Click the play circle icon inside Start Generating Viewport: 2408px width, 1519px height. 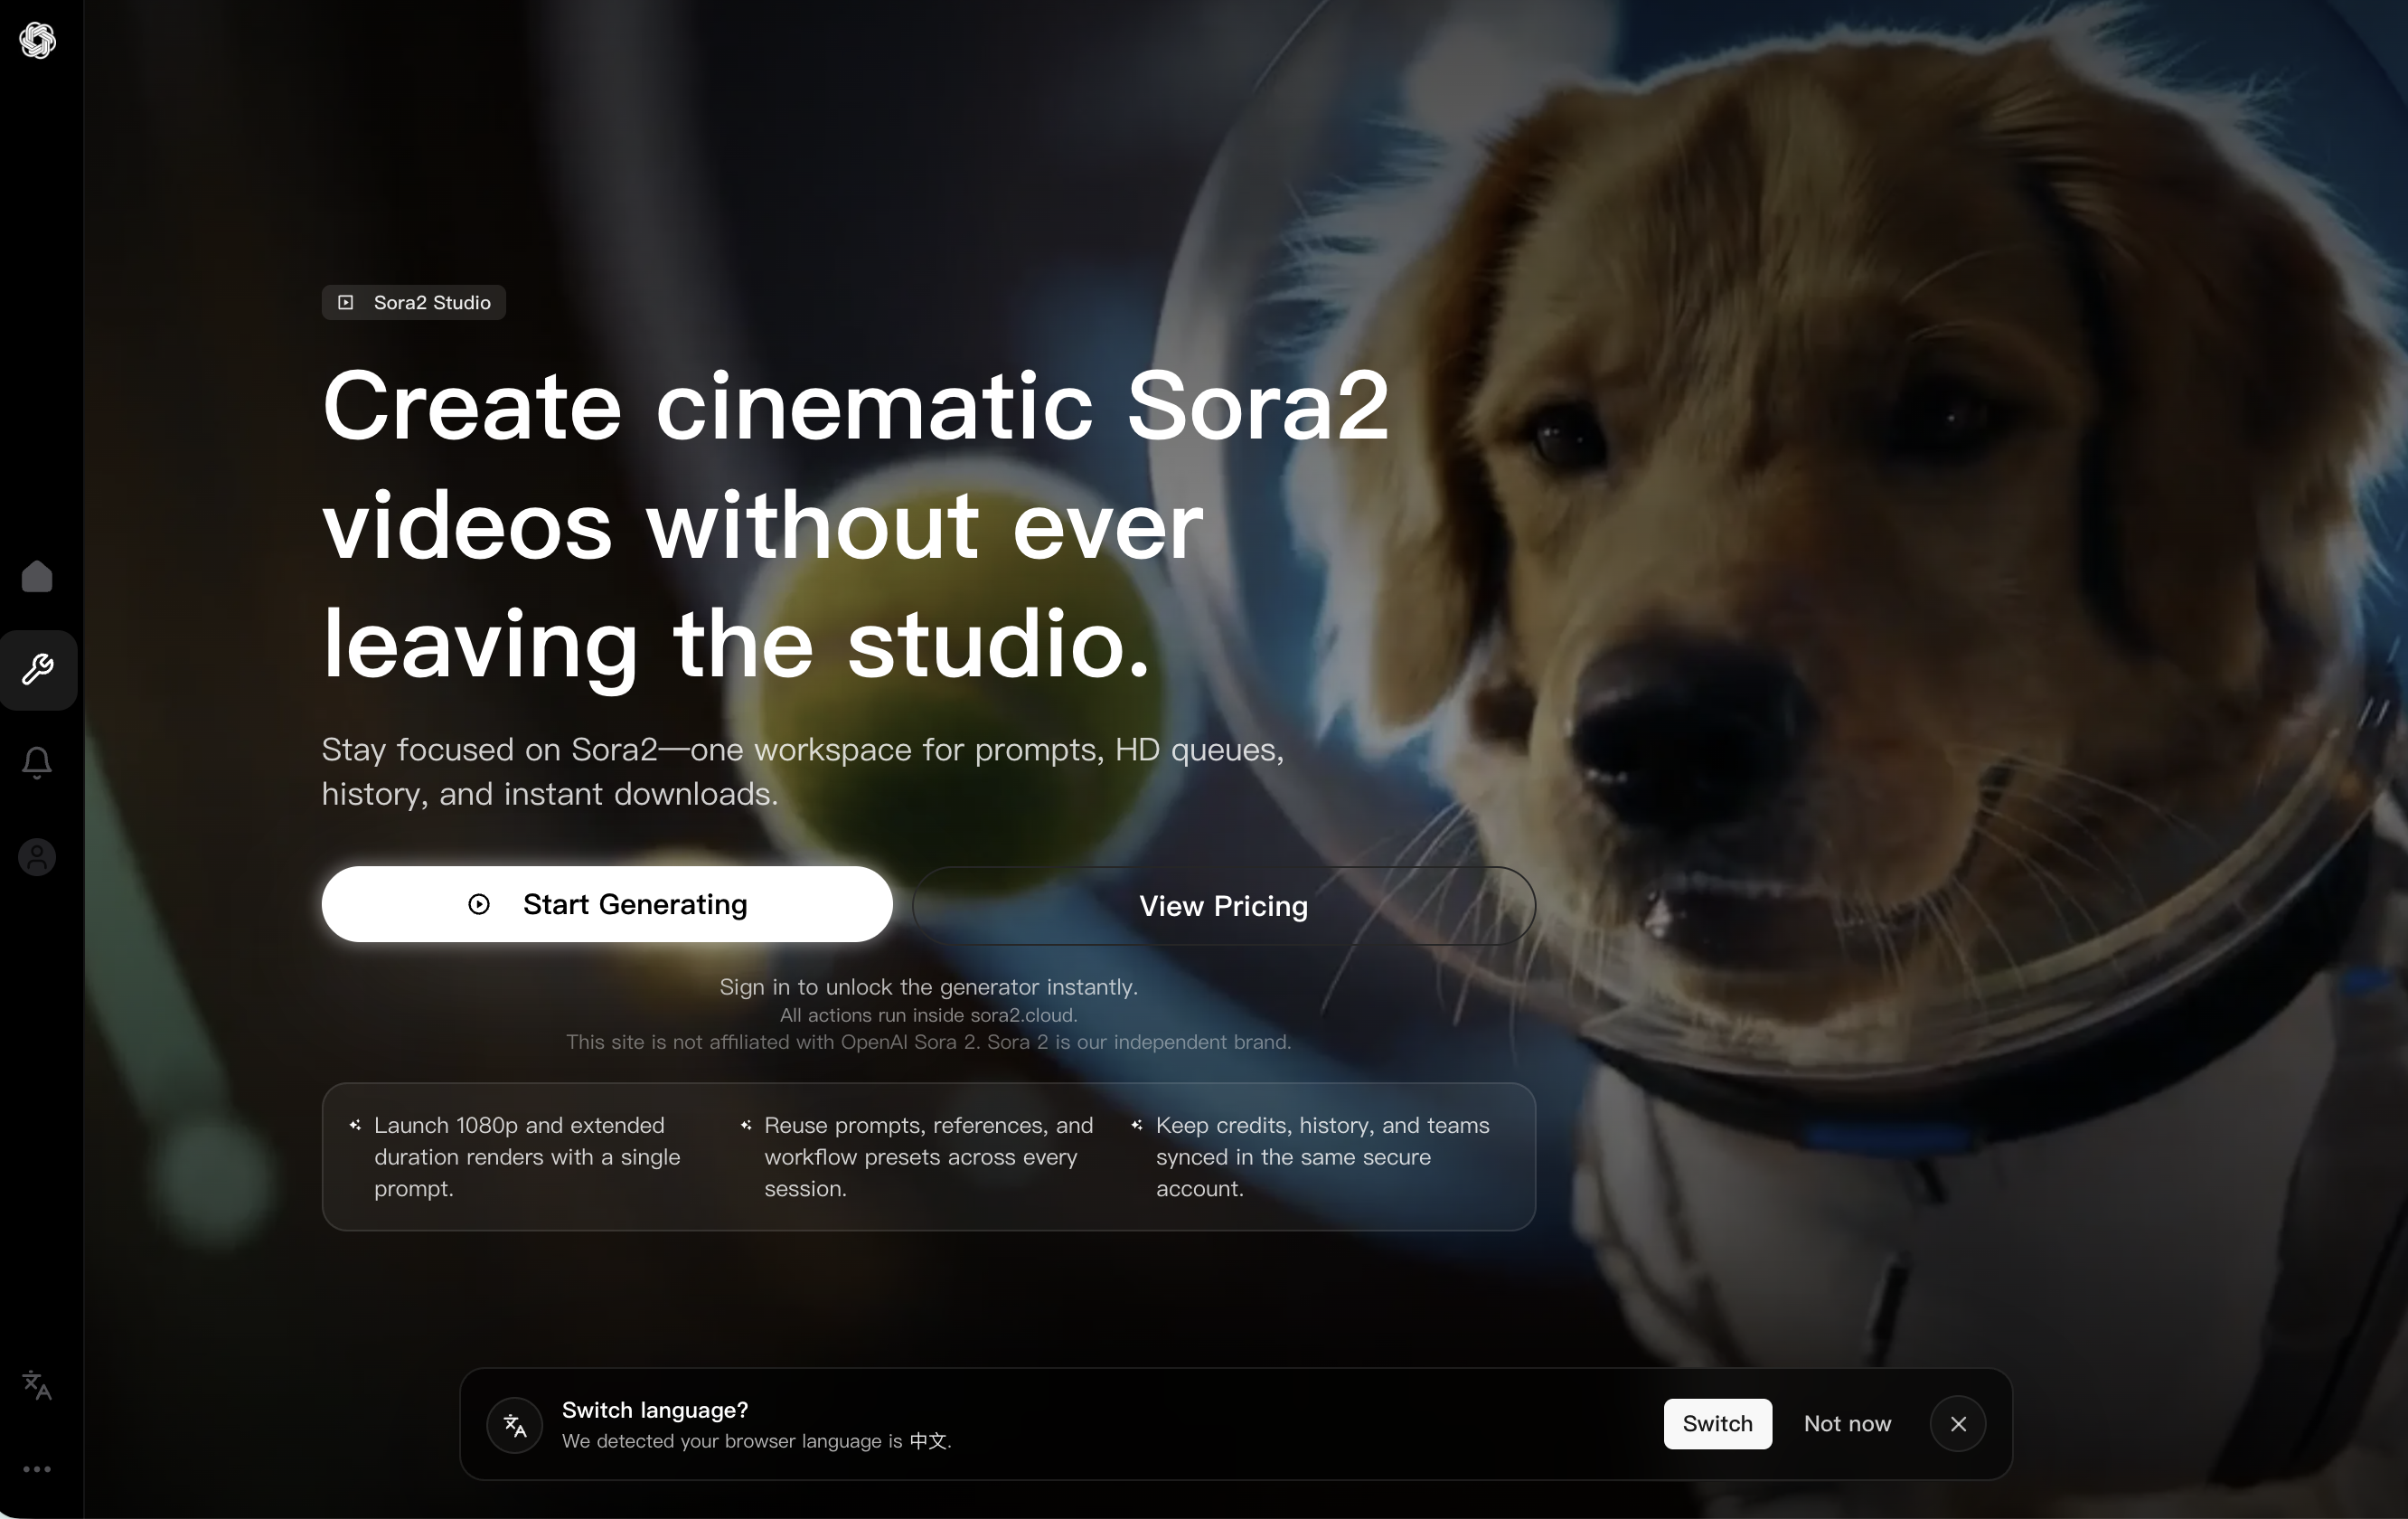pyautogui.click(x=478, y=904)
